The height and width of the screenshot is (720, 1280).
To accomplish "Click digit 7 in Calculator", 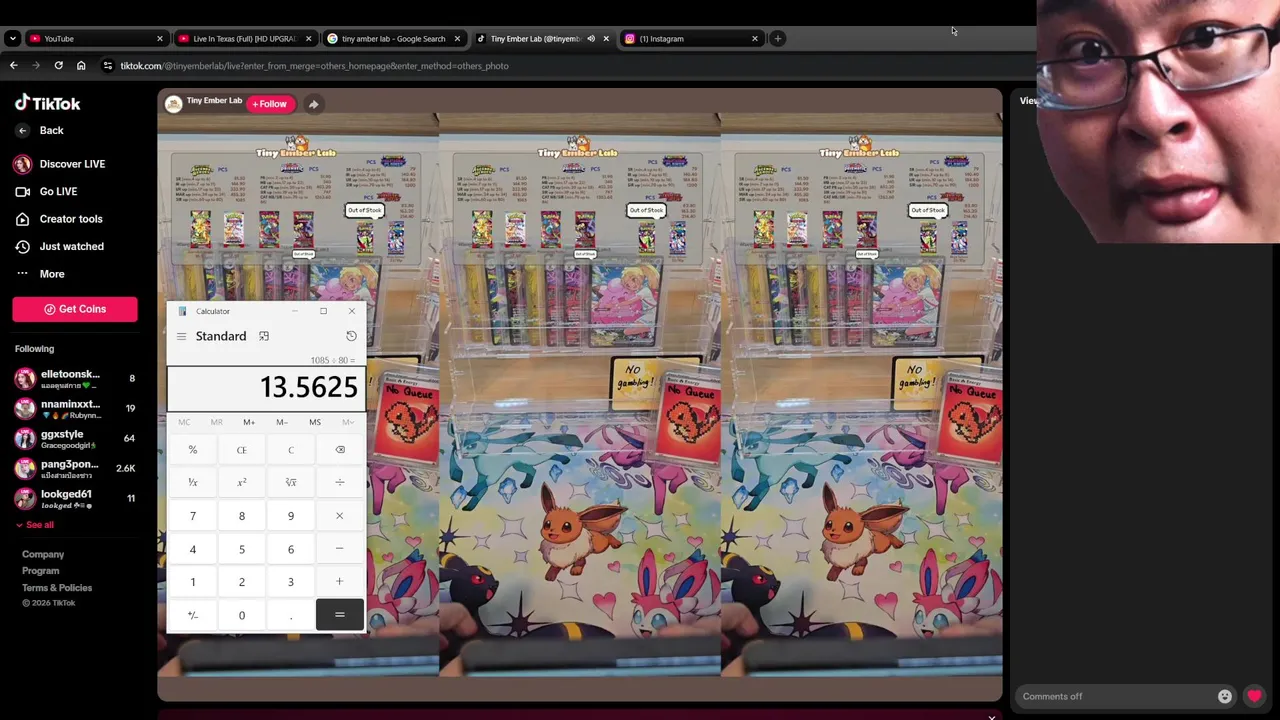I will point(193,516).
